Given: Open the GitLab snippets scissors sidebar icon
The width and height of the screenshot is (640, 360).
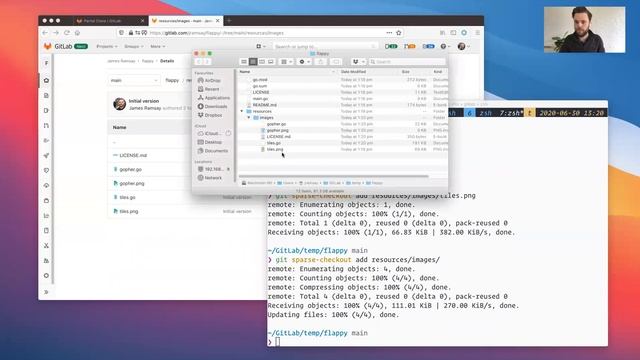Looking at the screenshot, I should click(46, 246).
